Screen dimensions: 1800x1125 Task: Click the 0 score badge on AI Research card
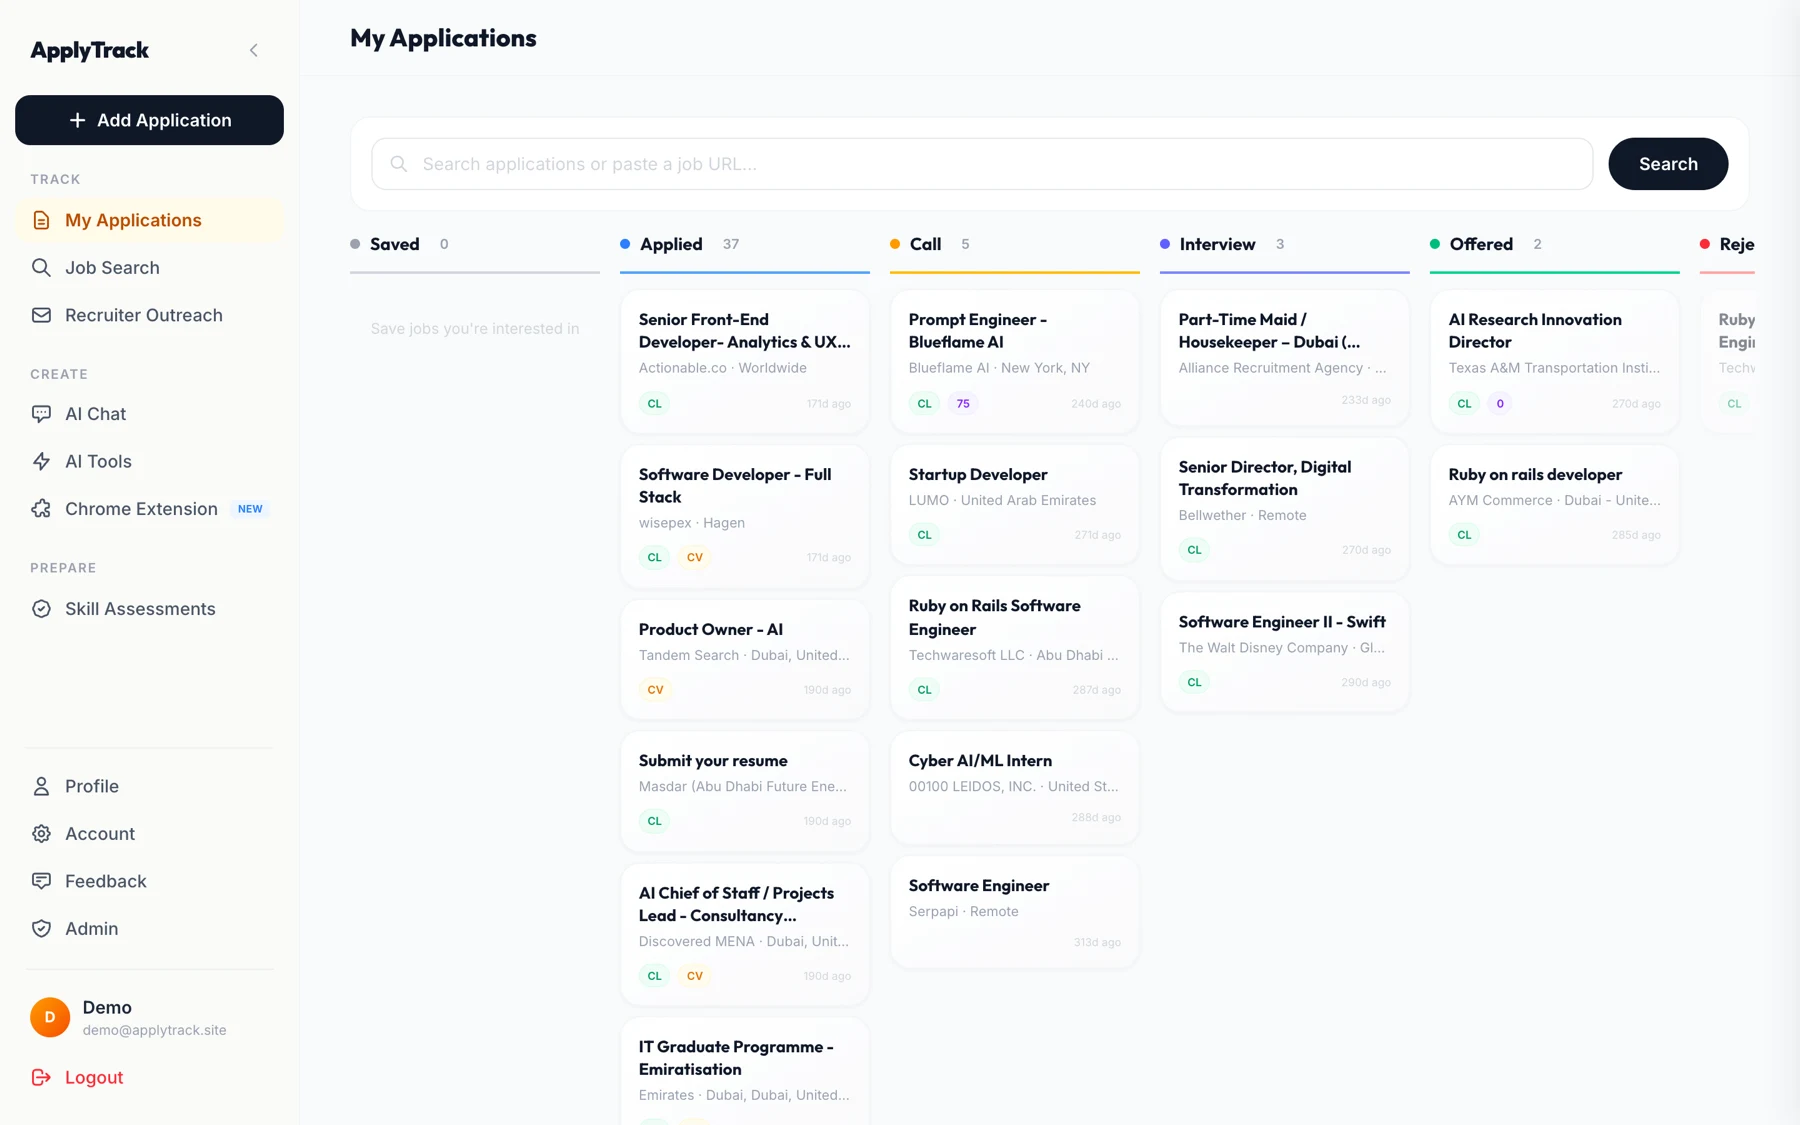click(x=1500, y=404)
